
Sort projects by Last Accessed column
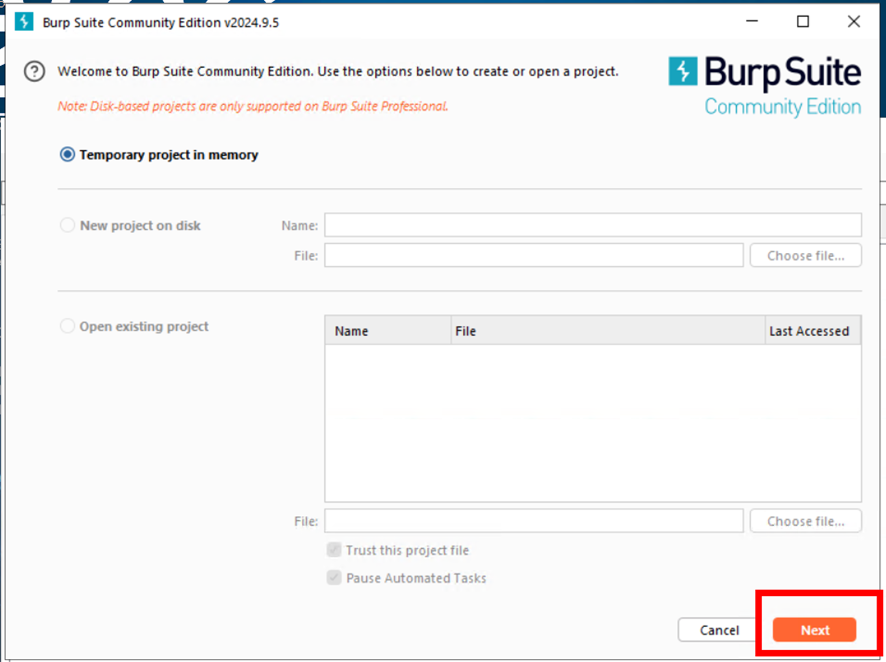click(x=813, y=331)
